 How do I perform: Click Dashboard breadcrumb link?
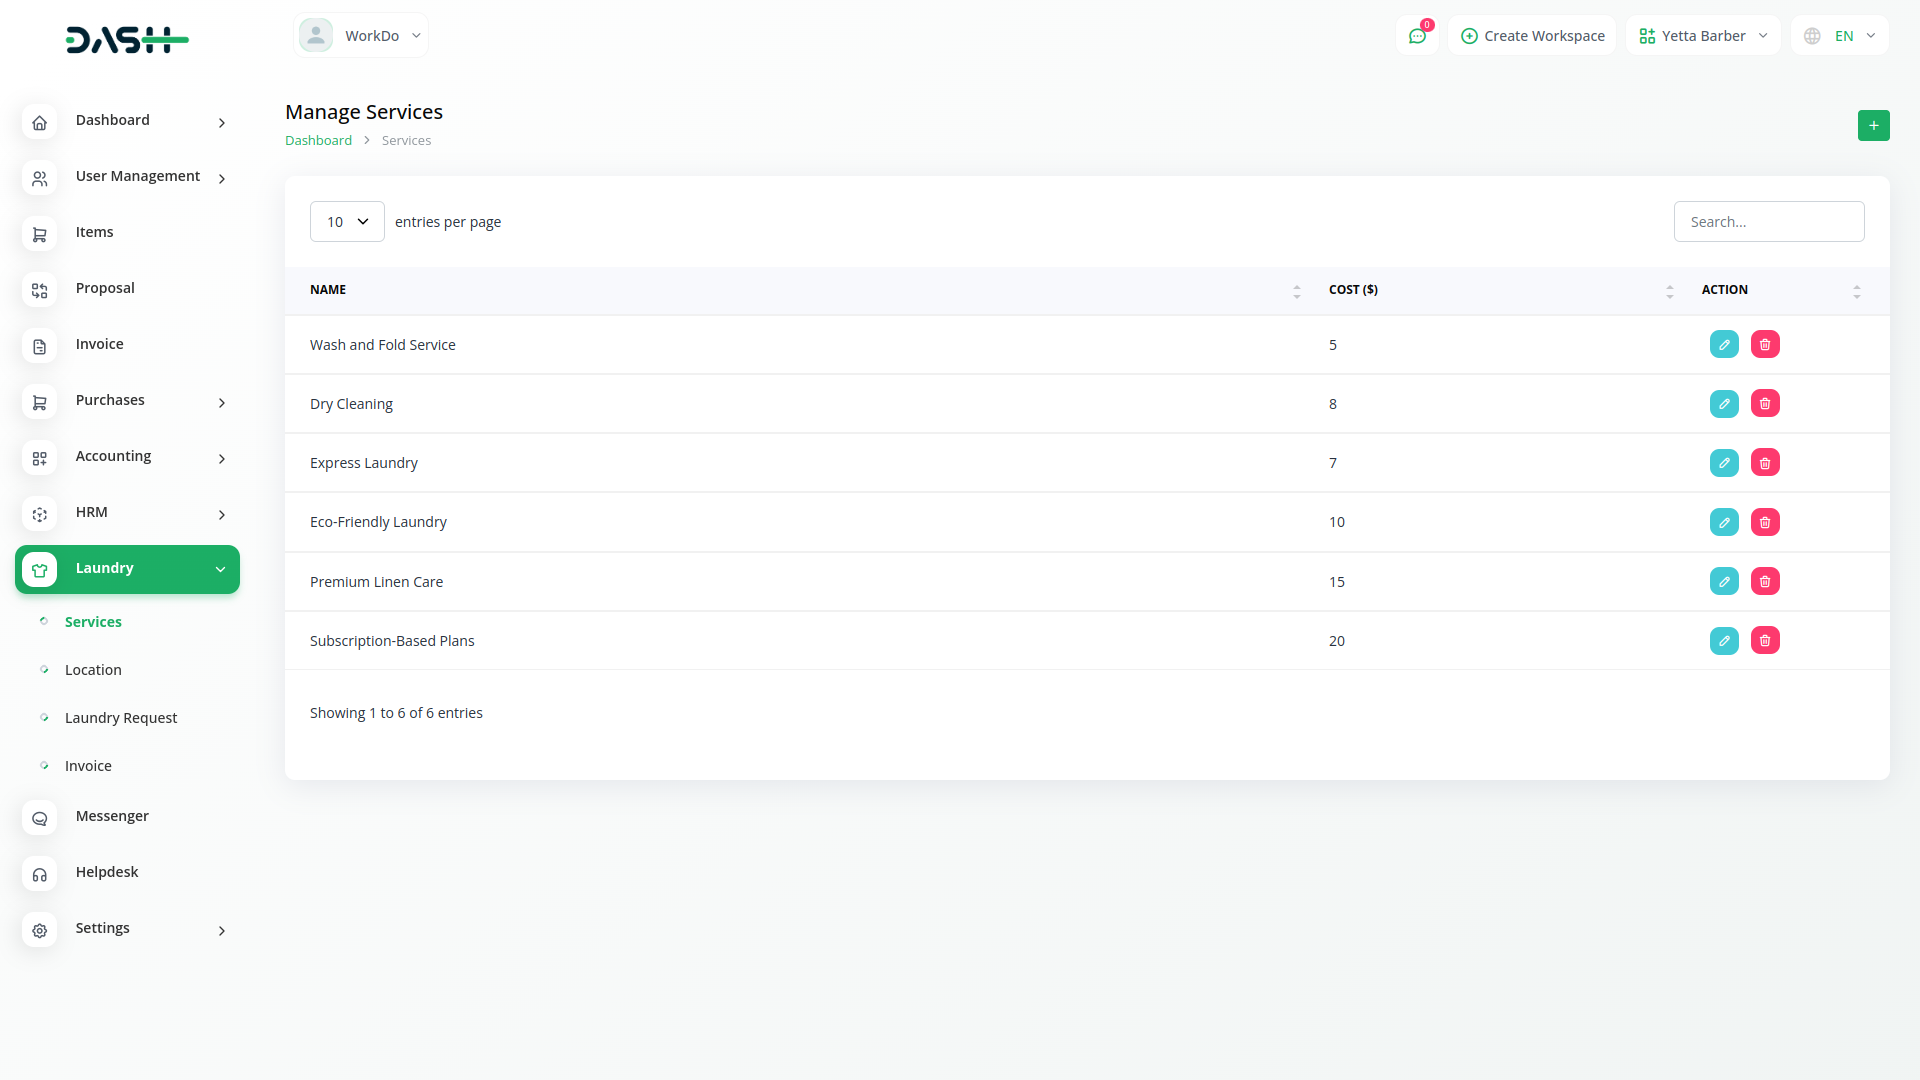point(318,141)
